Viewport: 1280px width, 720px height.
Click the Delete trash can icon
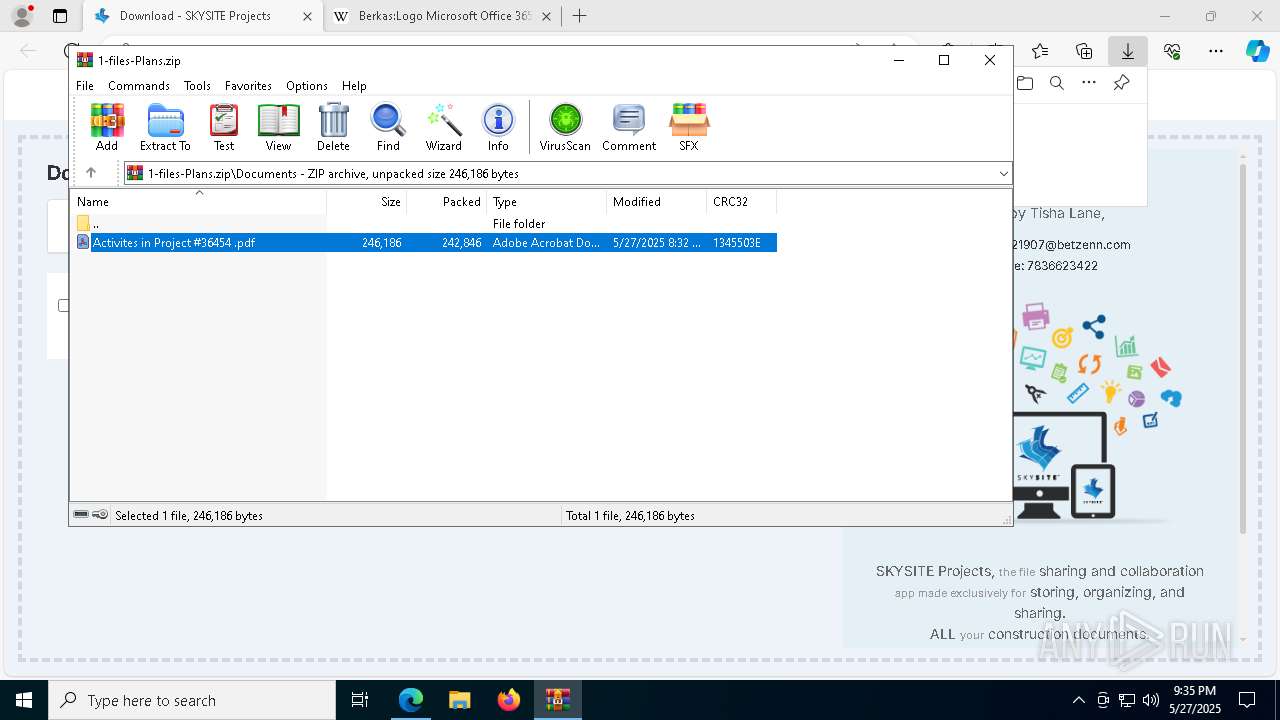(x=333, y=127)
